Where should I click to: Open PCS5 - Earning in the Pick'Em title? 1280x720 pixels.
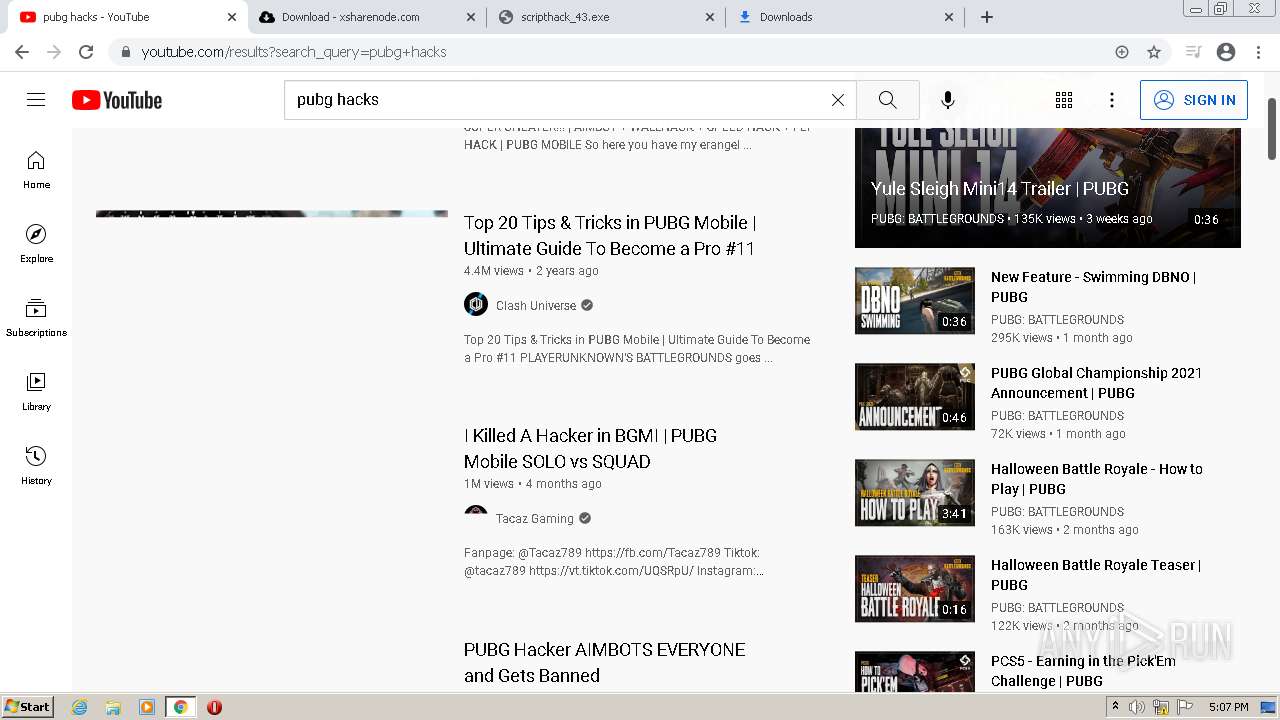point(1083,671)
